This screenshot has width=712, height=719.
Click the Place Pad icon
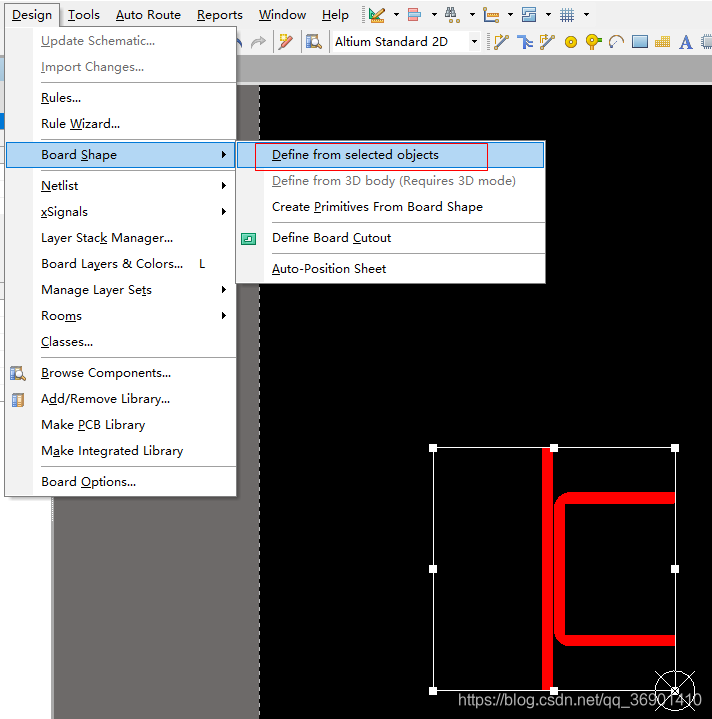point(571,42)
